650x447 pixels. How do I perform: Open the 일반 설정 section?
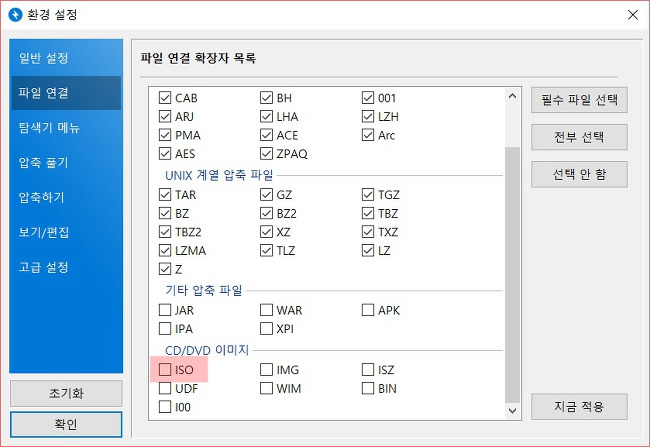point(66,58)
